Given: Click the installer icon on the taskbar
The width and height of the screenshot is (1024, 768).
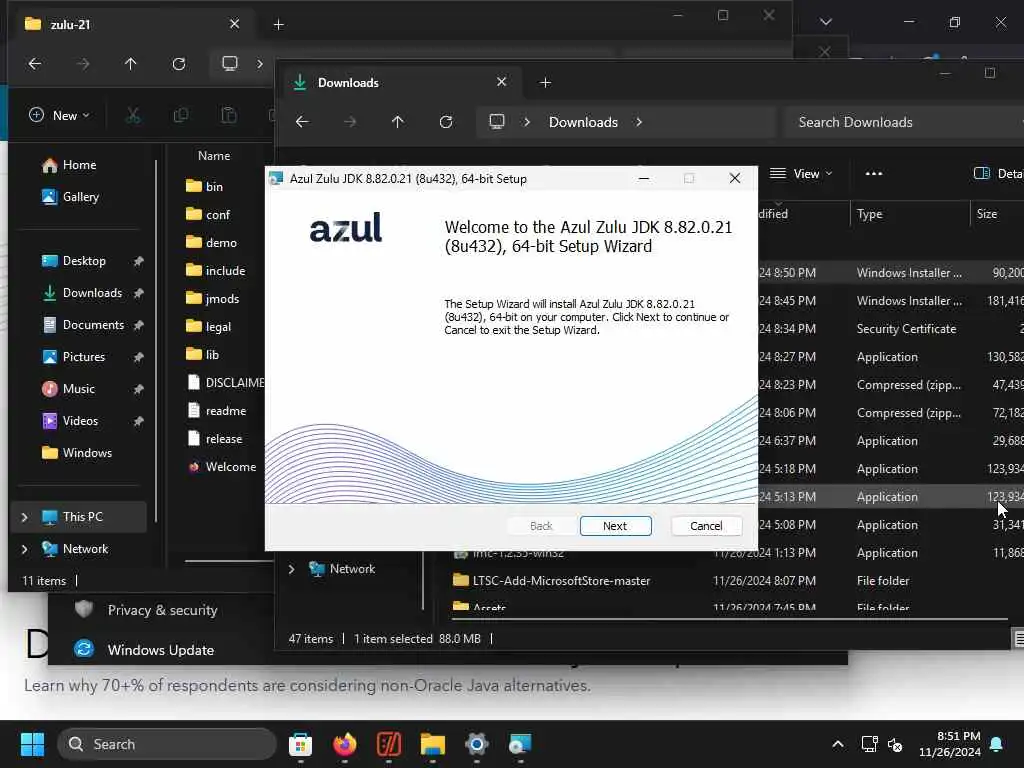Looking at the screenshot, I should [520, 744].
